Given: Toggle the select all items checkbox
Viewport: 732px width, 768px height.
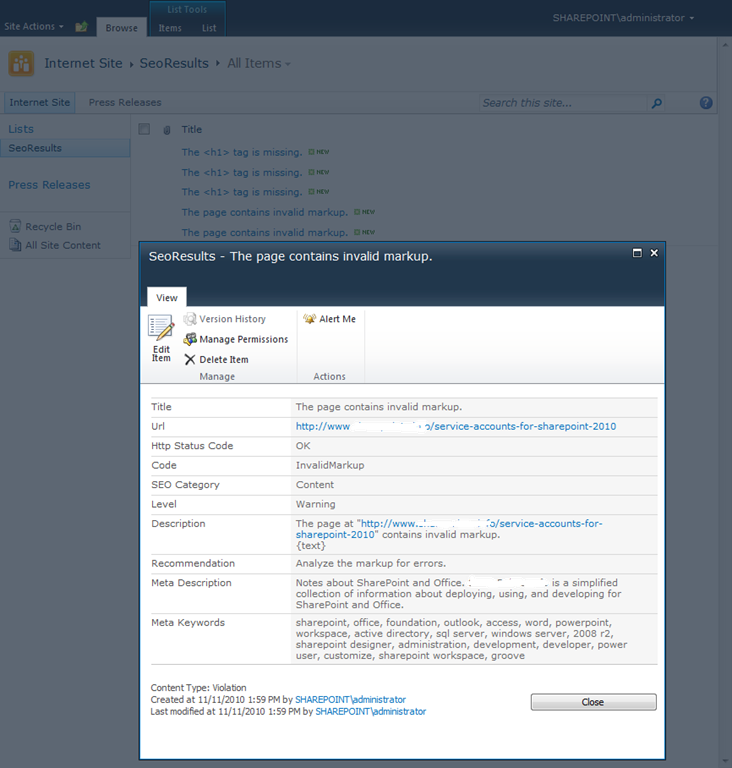Looking at the screenshot, I should click(144, 129).
